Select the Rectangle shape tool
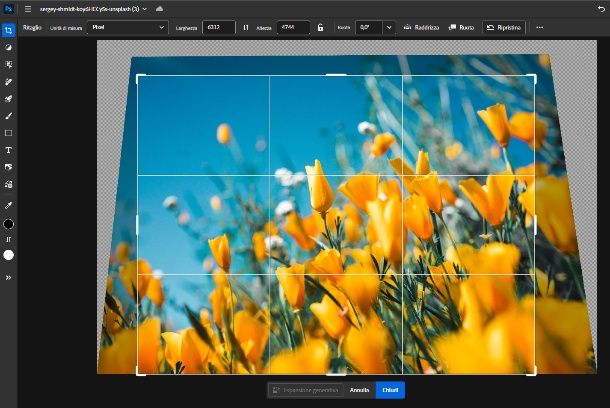 (x=9, y=133)
